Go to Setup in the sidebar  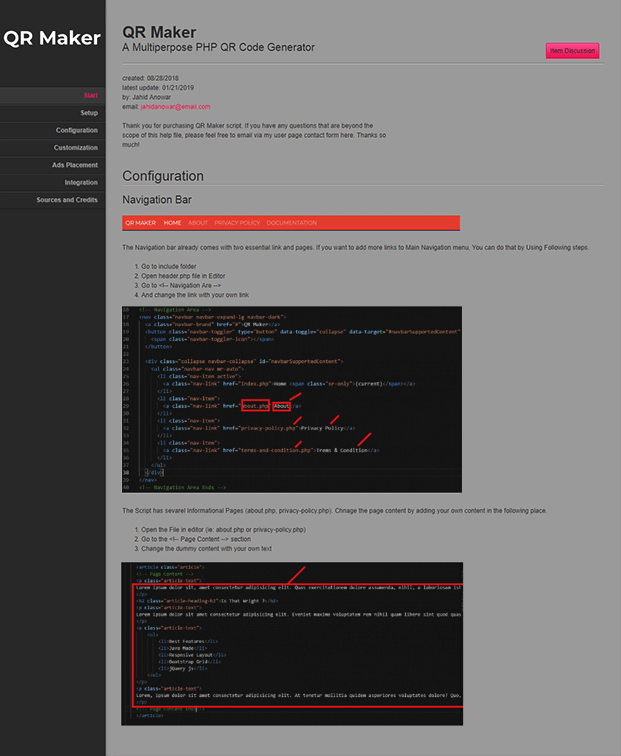(89, 113)
